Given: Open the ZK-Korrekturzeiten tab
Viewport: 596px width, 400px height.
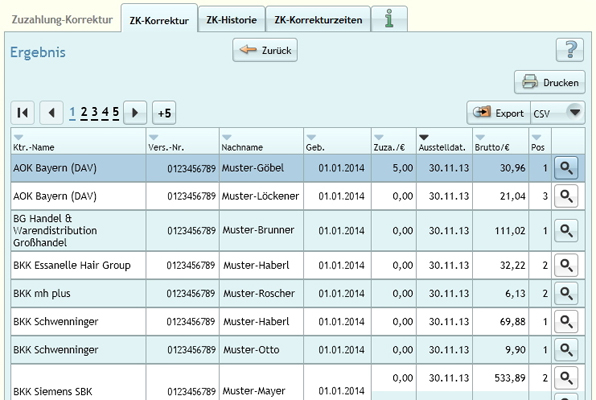Looking at the screenshot, I should pos(318,19).
